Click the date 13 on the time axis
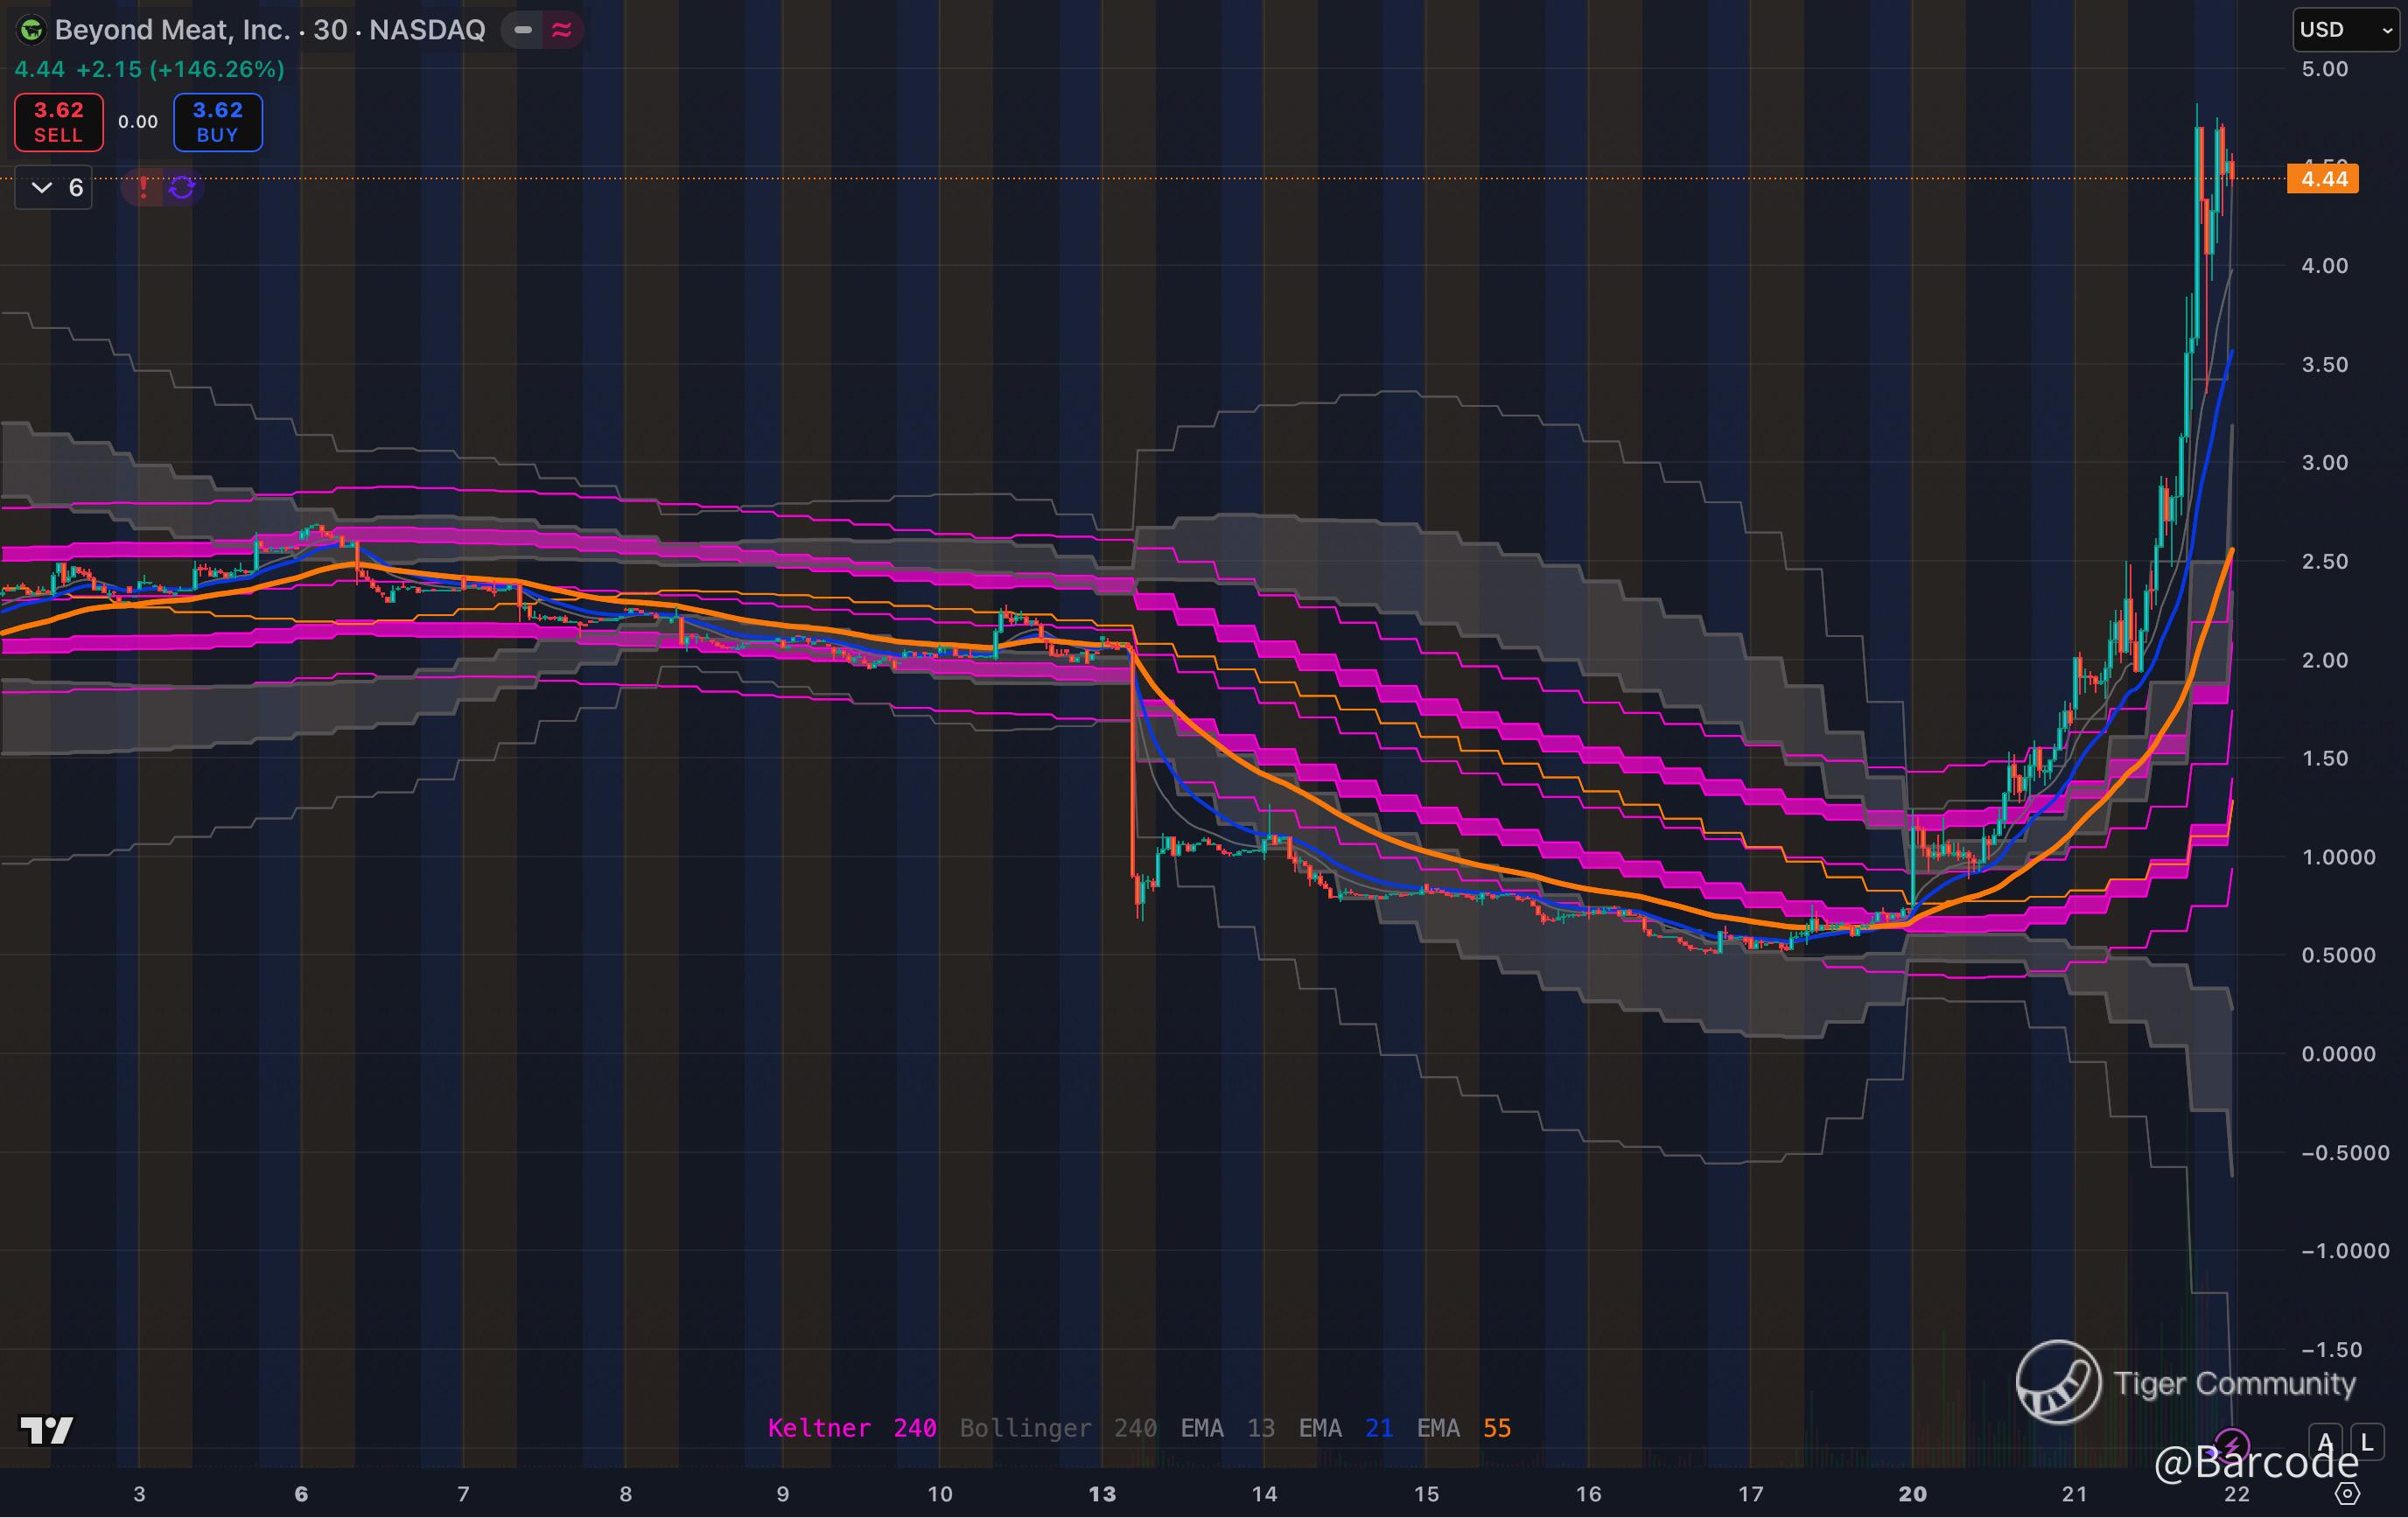The width and height of the screenshot is (2408, 1518). tap(1102, 1494)
